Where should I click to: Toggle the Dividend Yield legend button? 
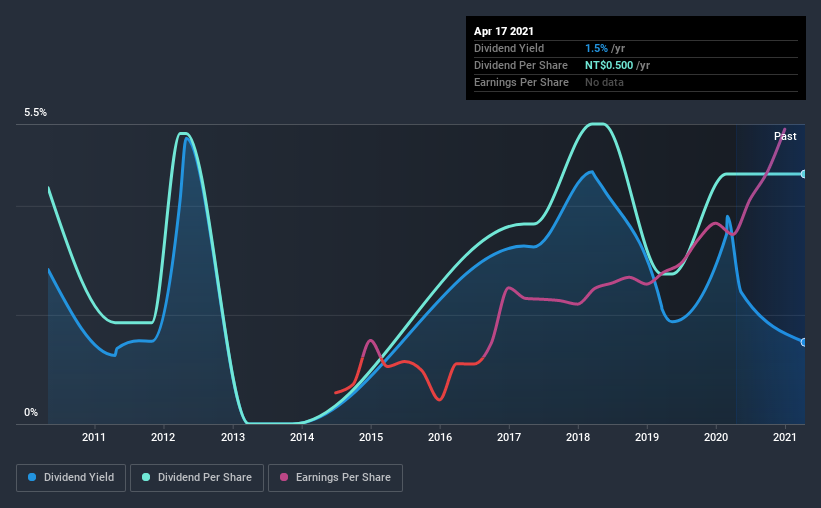[x=71, y=478]
